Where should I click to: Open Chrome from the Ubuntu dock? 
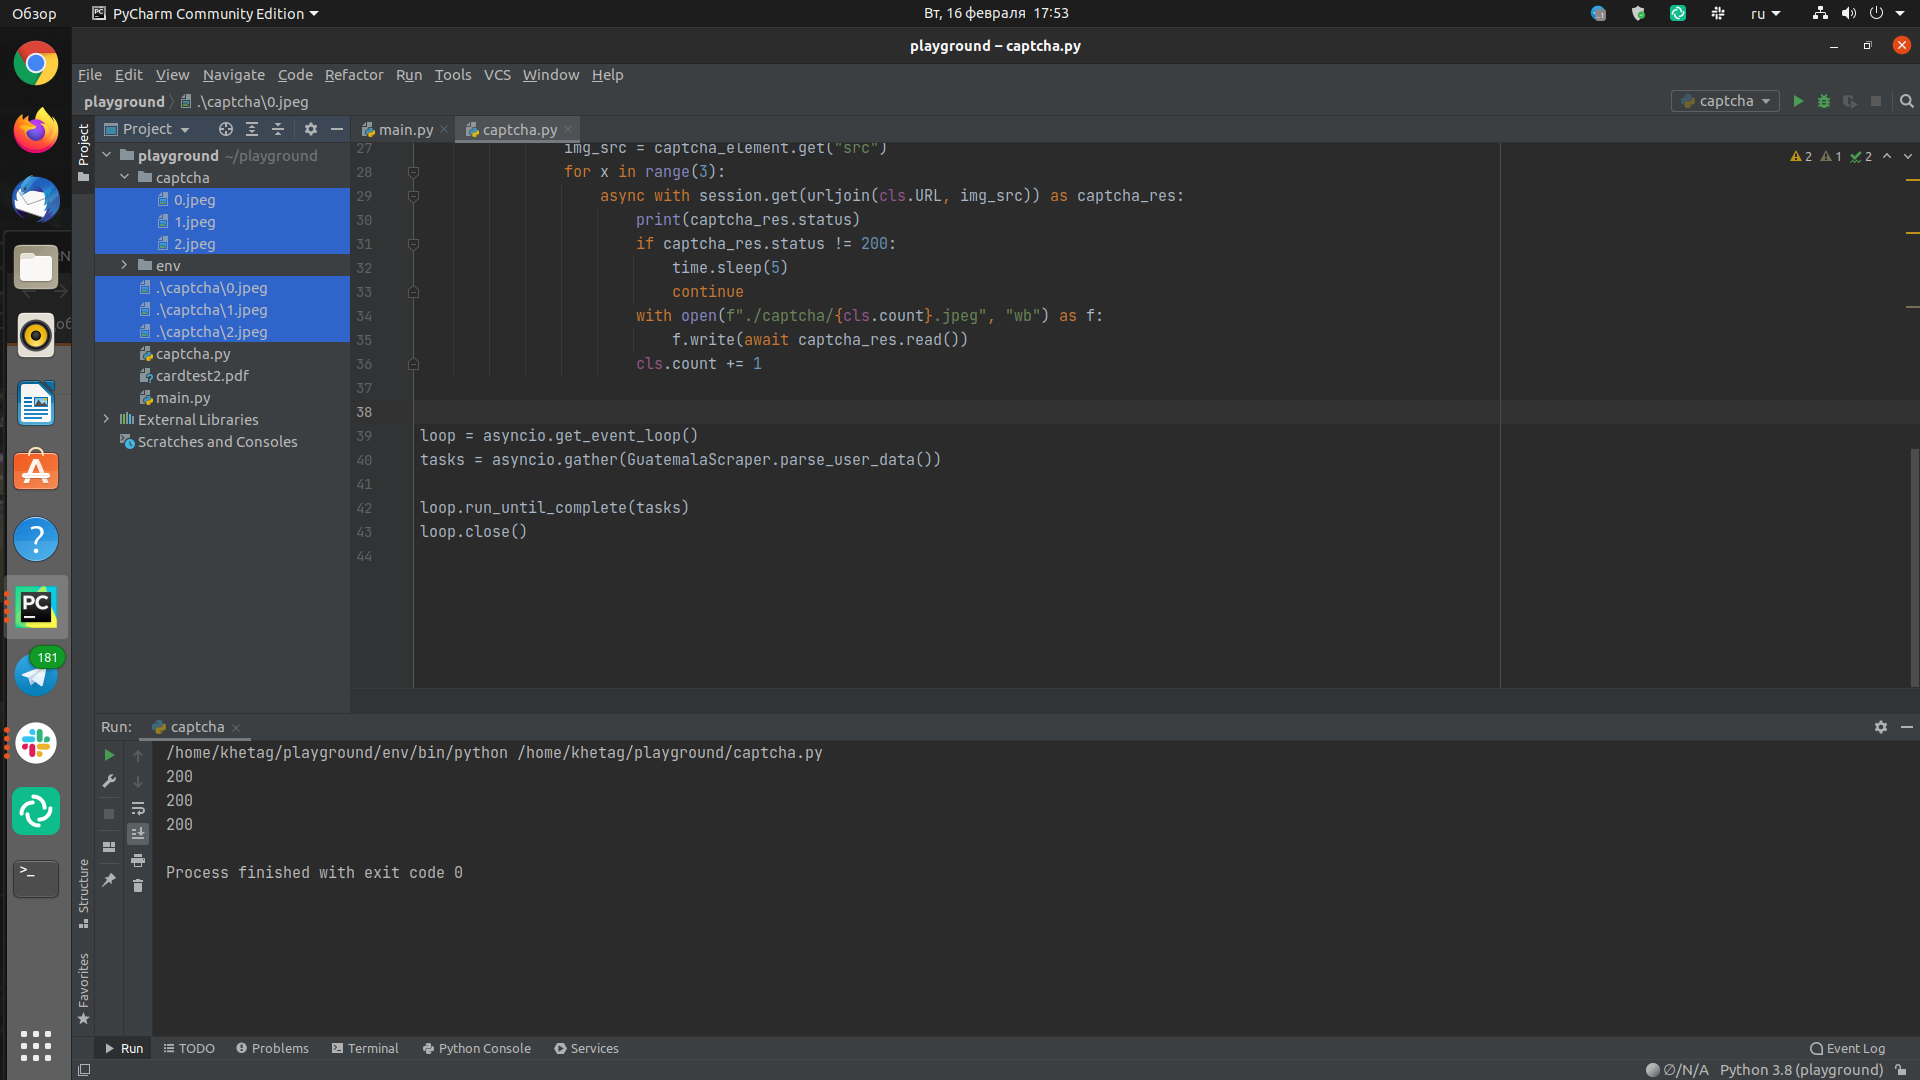tap(36, 64)
